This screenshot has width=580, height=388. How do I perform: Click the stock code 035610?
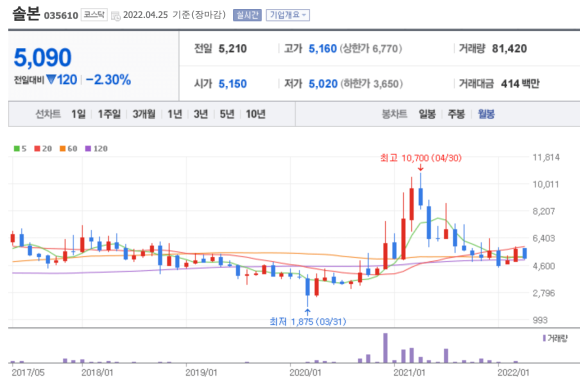(x=61, y=16)
